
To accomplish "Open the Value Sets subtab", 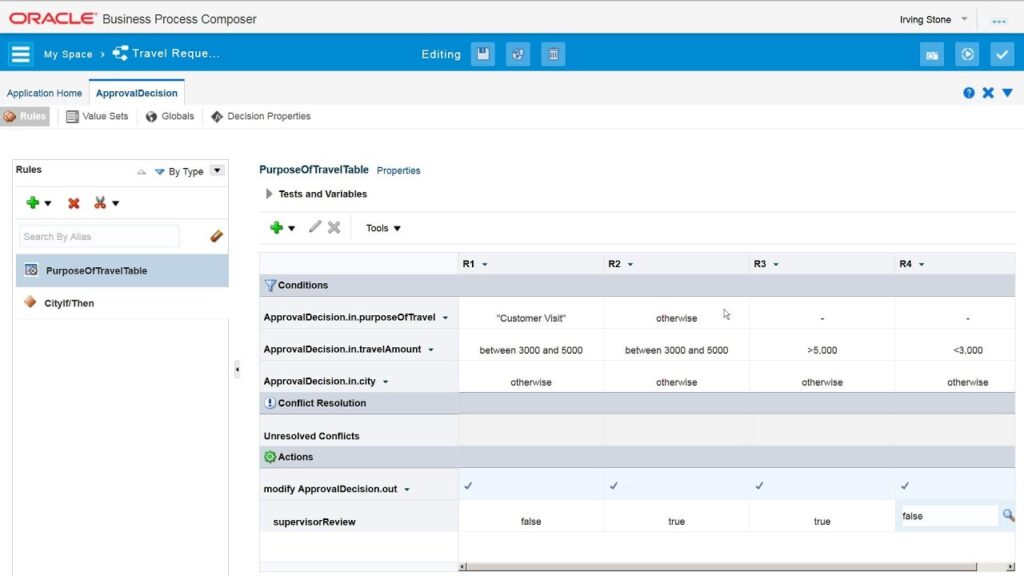I will click(97, 116).
